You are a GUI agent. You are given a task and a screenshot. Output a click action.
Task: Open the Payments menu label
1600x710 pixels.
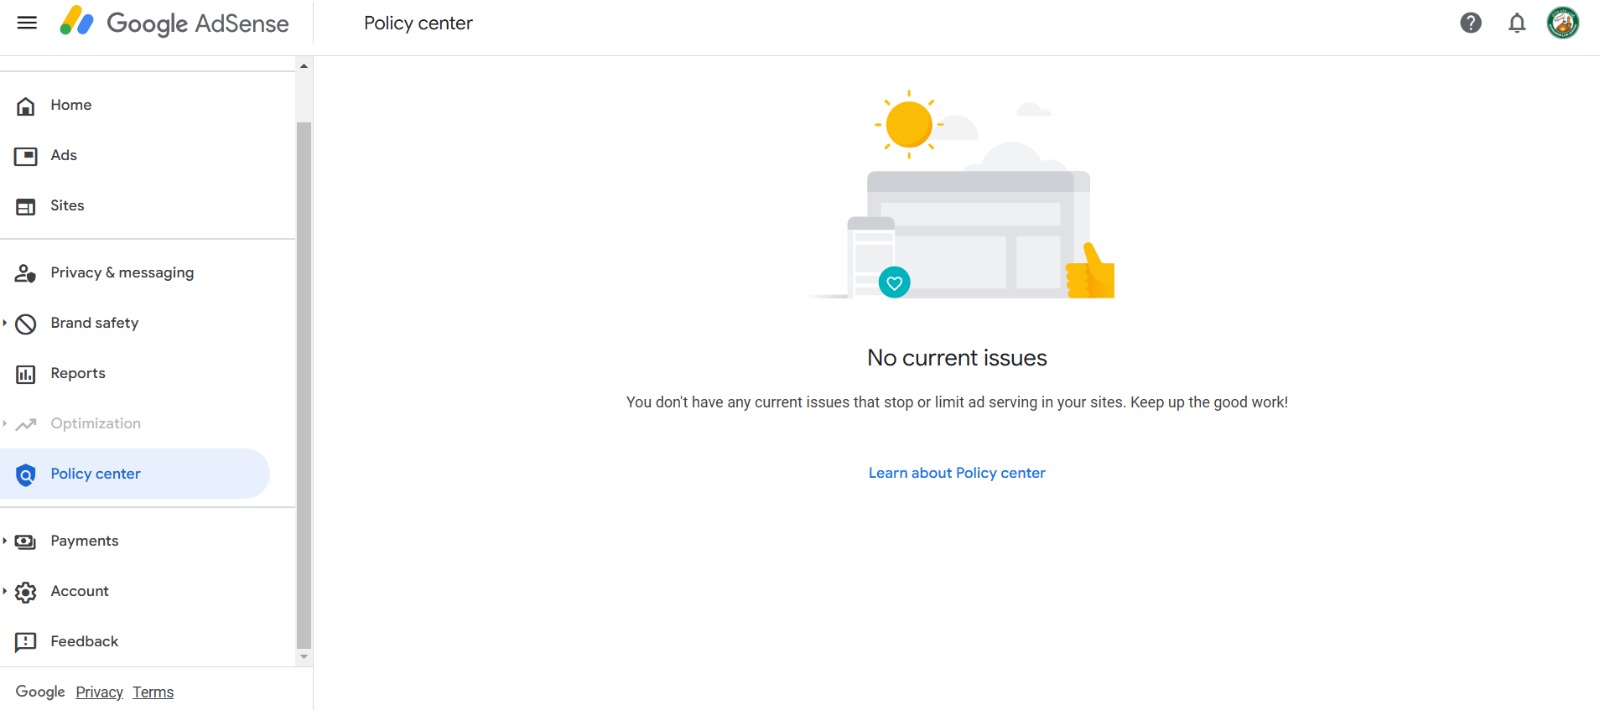point(85,541)
